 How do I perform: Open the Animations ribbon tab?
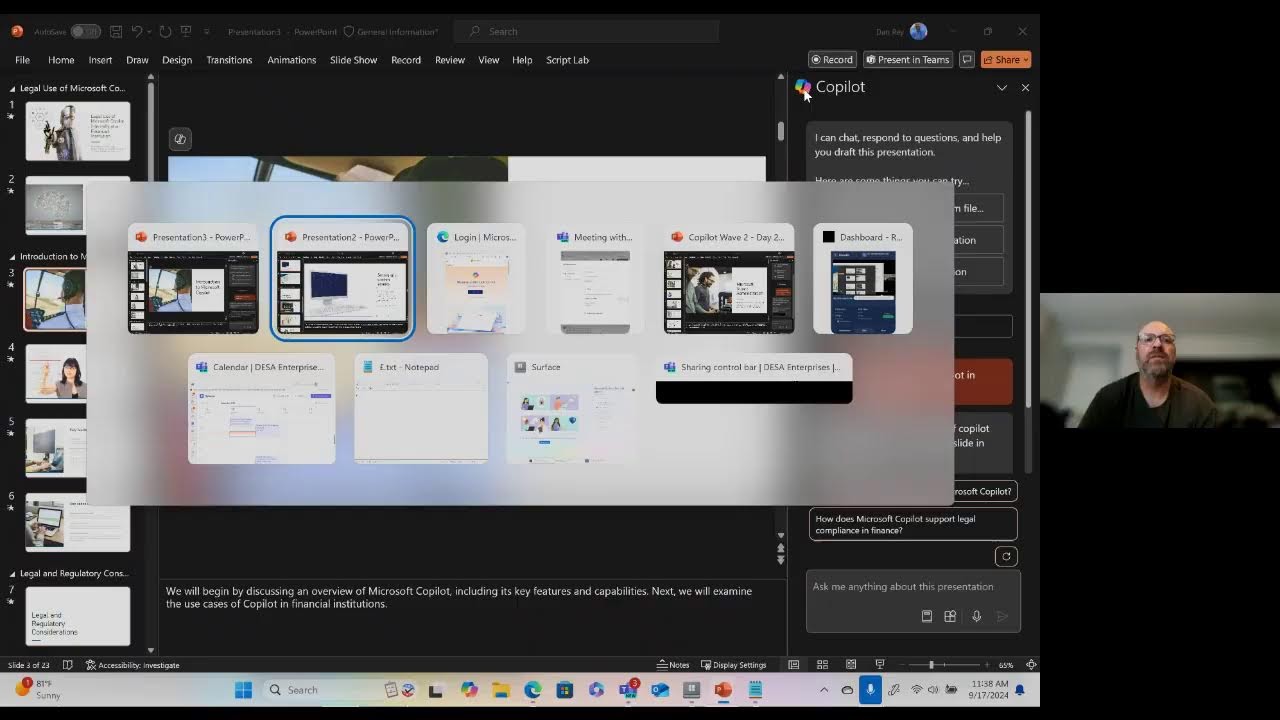tap(291, 60)
